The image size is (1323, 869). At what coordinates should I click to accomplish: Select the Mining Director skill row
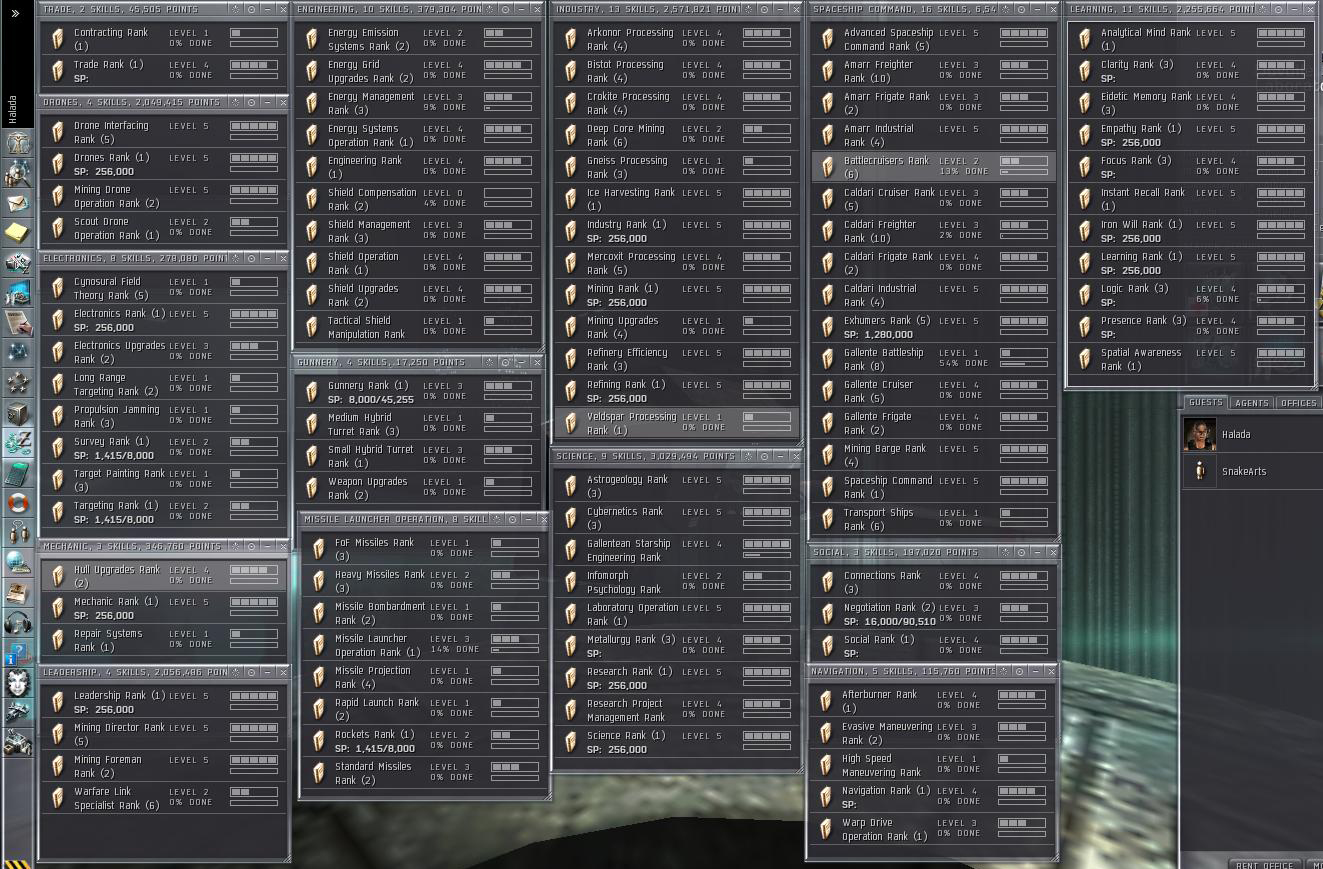[164, 734]
